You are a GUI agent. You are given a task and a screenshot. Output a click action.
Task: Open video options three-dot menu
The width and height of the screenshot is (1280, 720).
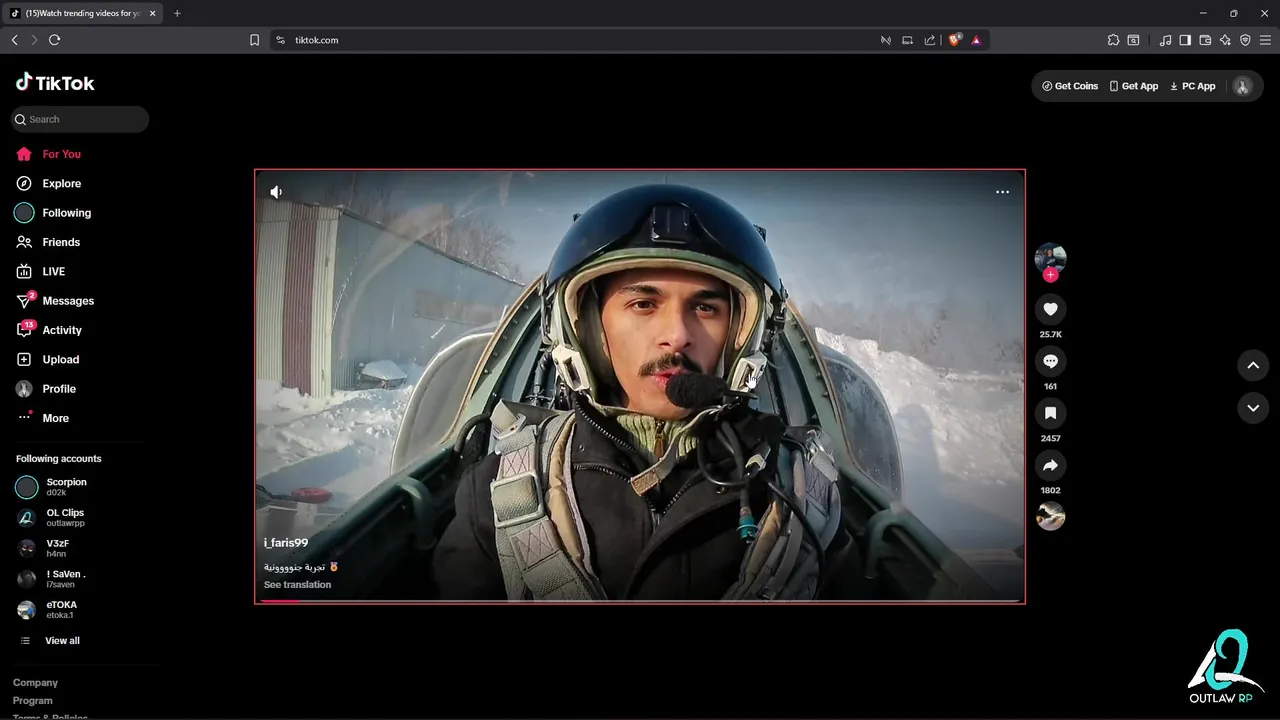click(x=1002, y=192)
